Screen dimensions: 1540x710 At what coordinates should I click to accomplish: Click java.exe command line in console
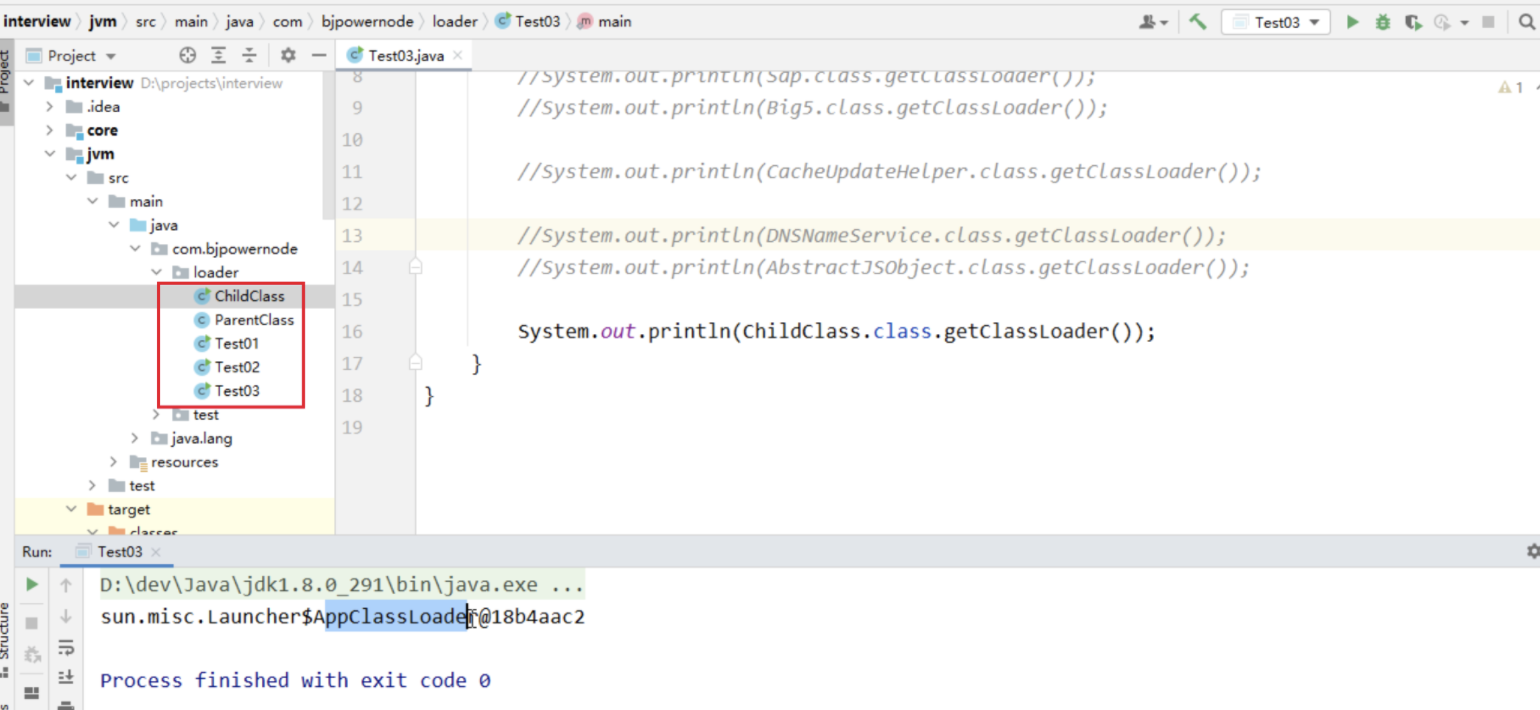[x=342, y=585]
